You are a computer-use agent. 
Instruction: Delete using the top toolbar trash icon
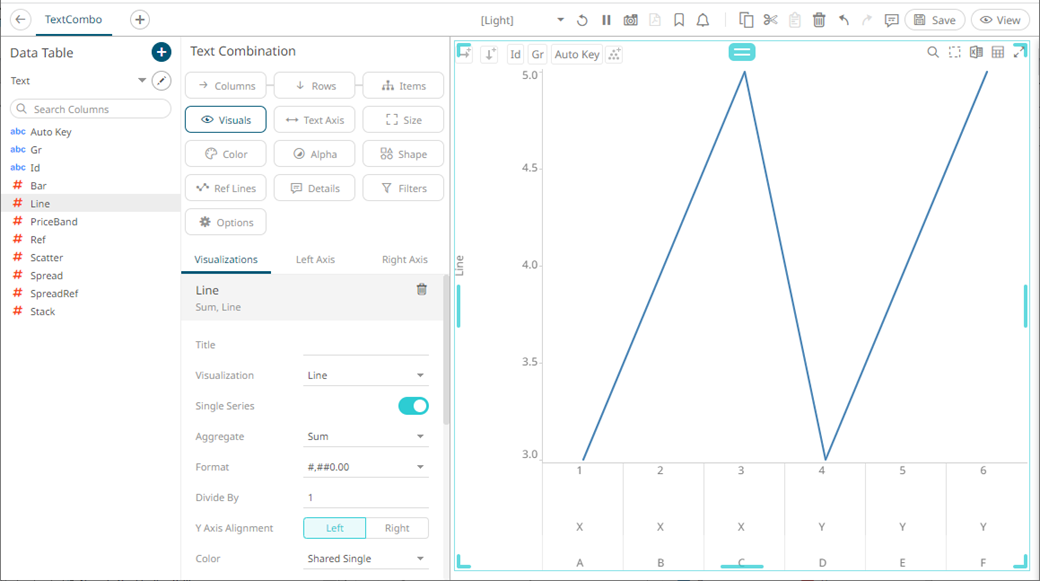click(x=819, y=20)
